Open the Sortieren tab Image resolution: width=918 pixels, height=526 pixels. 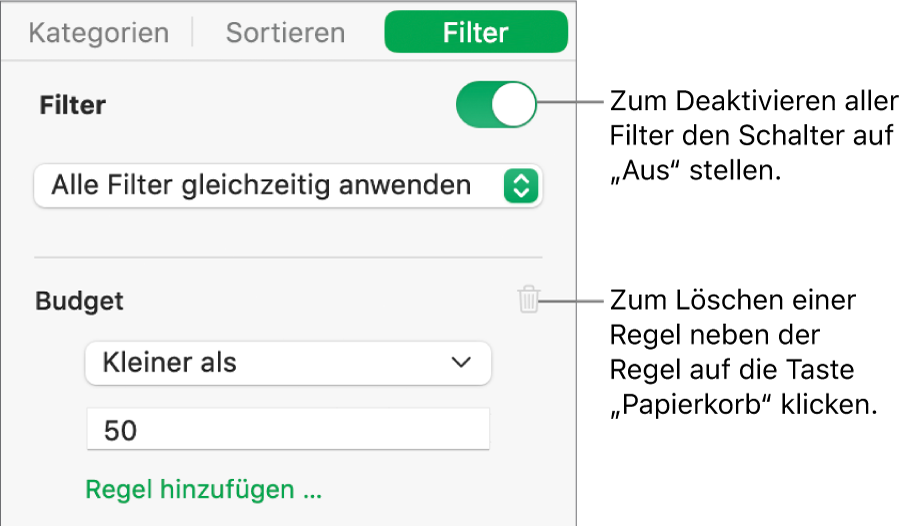(x=285, y=33)
